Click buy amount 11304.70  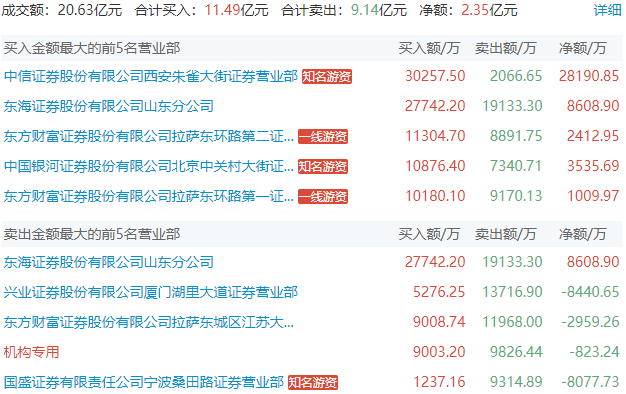tap(435, 136)
